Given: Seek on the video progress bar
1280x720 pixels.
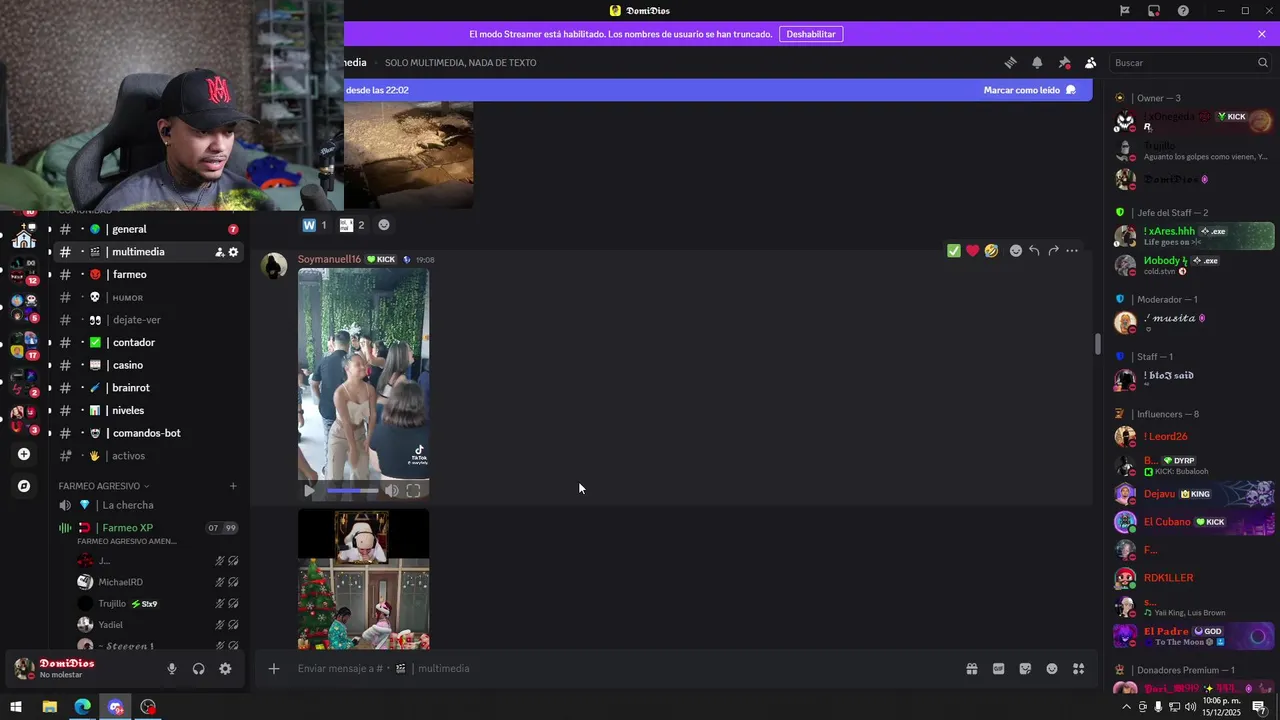Looking at the screenshot, I should (352, 490).
